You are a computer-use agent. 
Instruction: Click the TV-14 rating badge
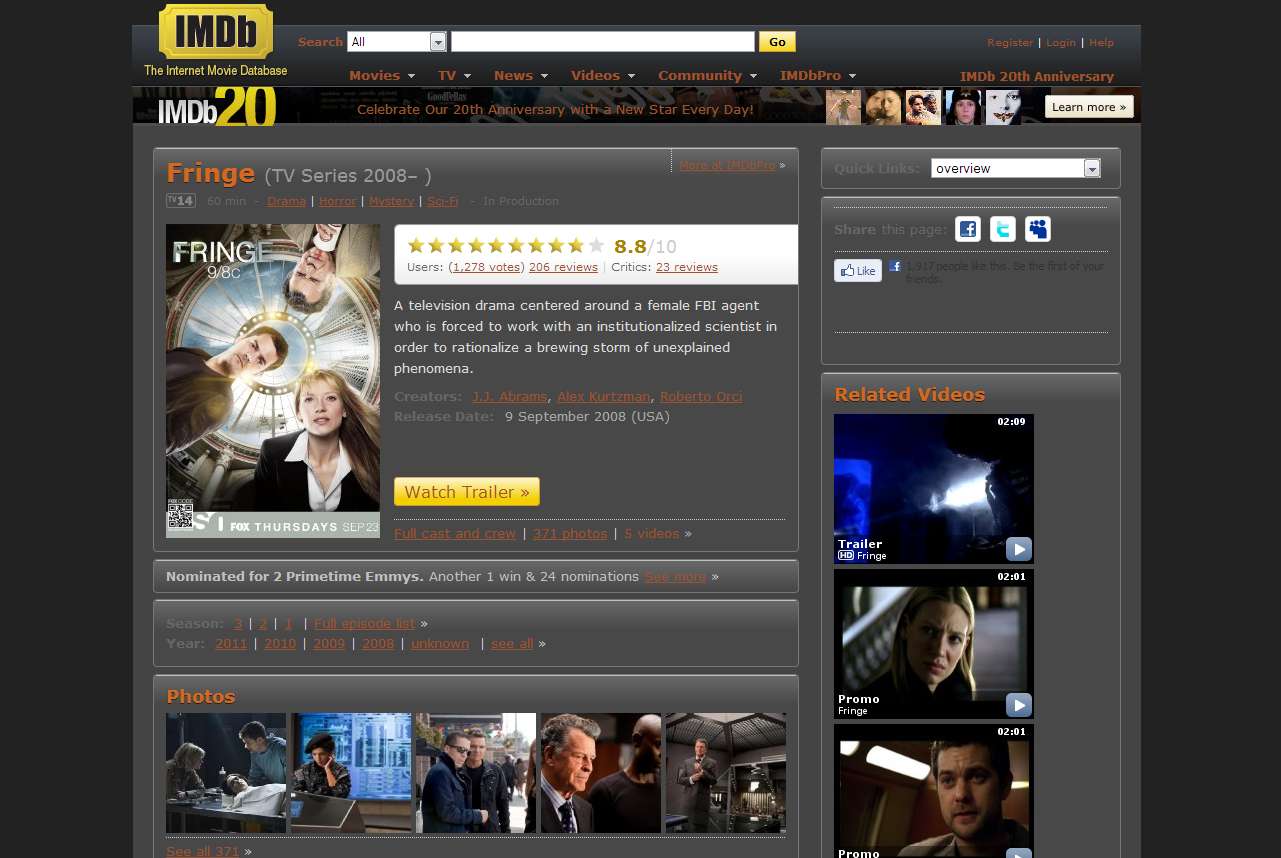180,201
